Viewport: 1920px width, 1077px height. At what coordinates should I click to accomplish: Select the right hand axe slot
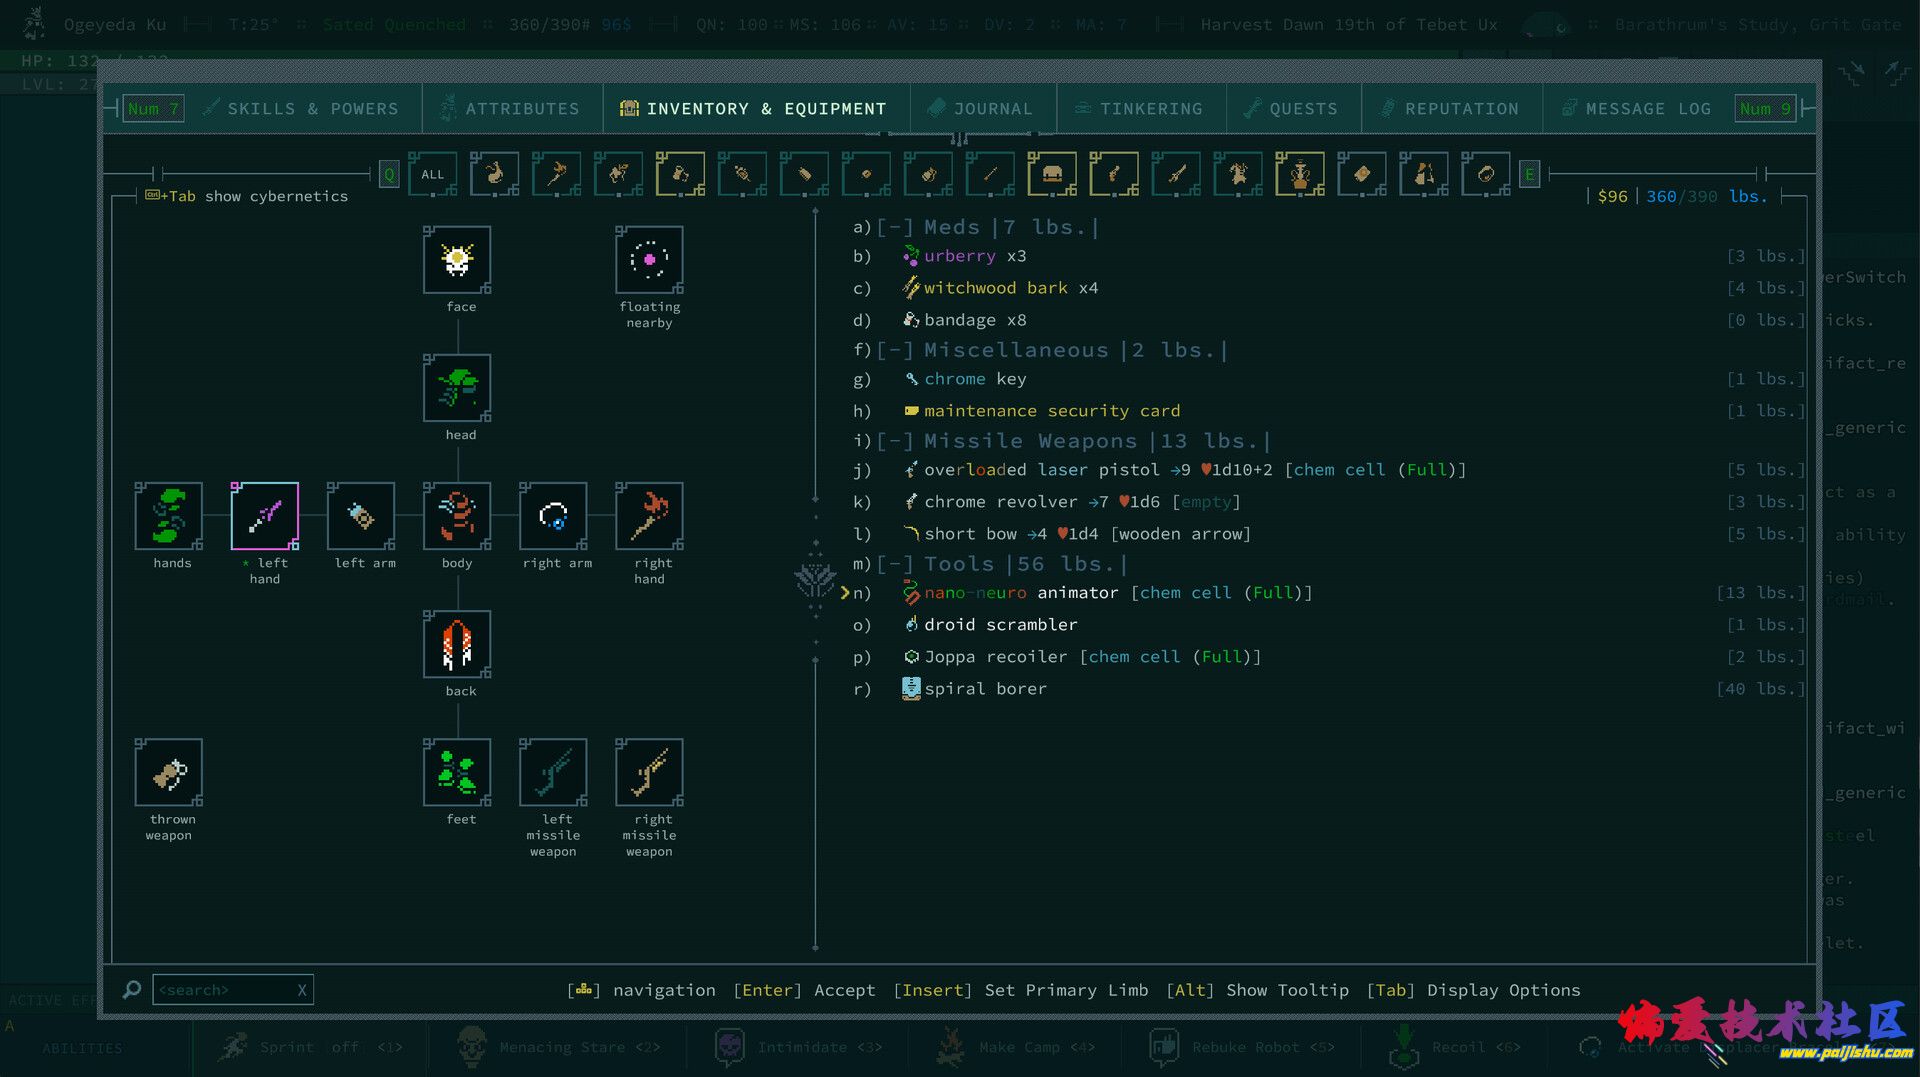click(649, 516)
